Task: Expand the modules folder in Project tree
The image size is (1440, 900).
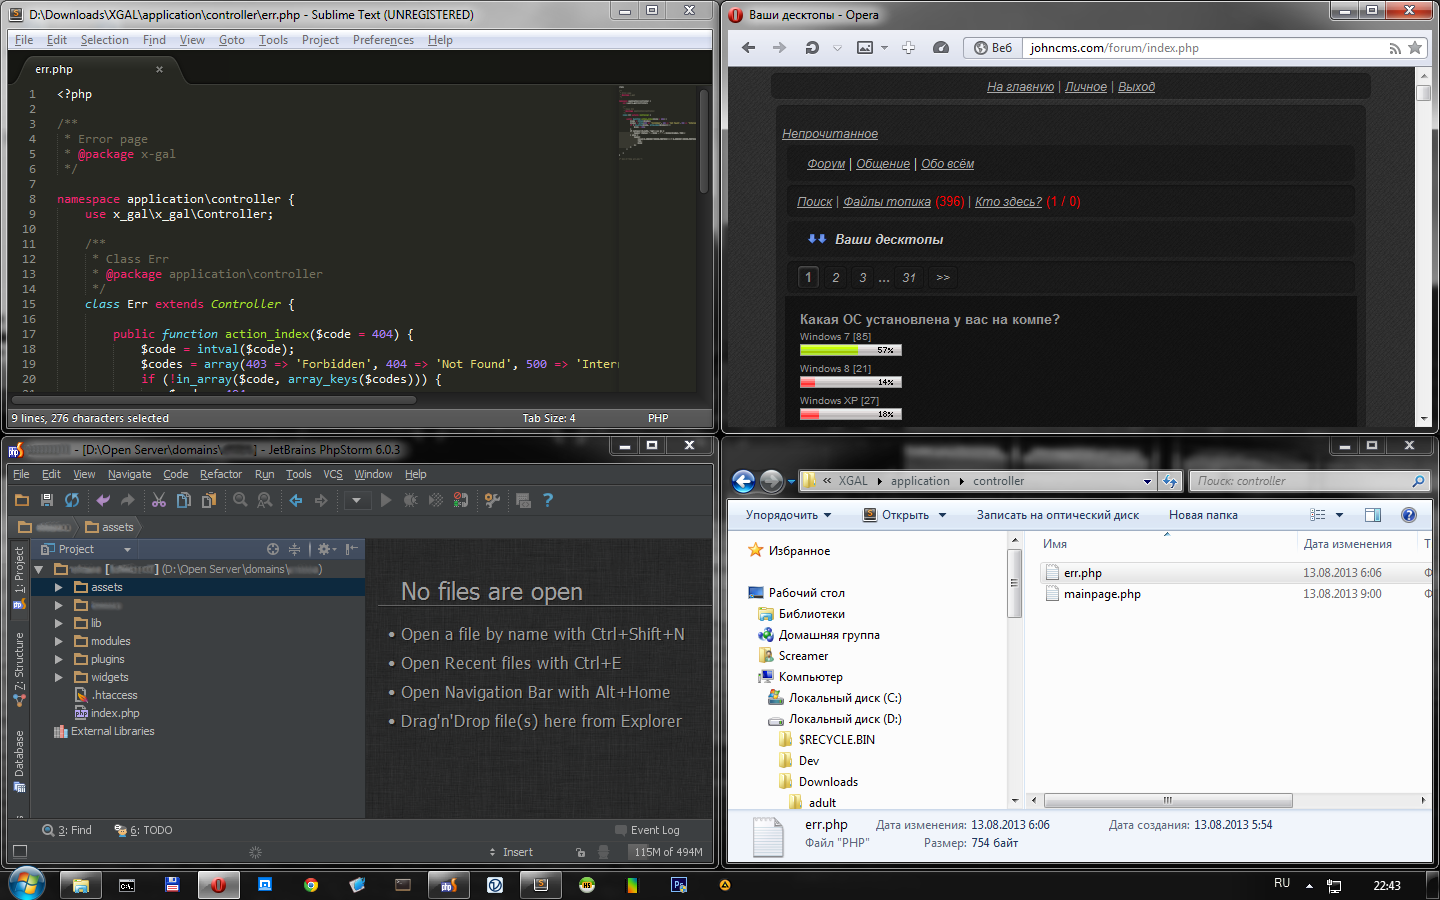Action: (x=59, y=642)
